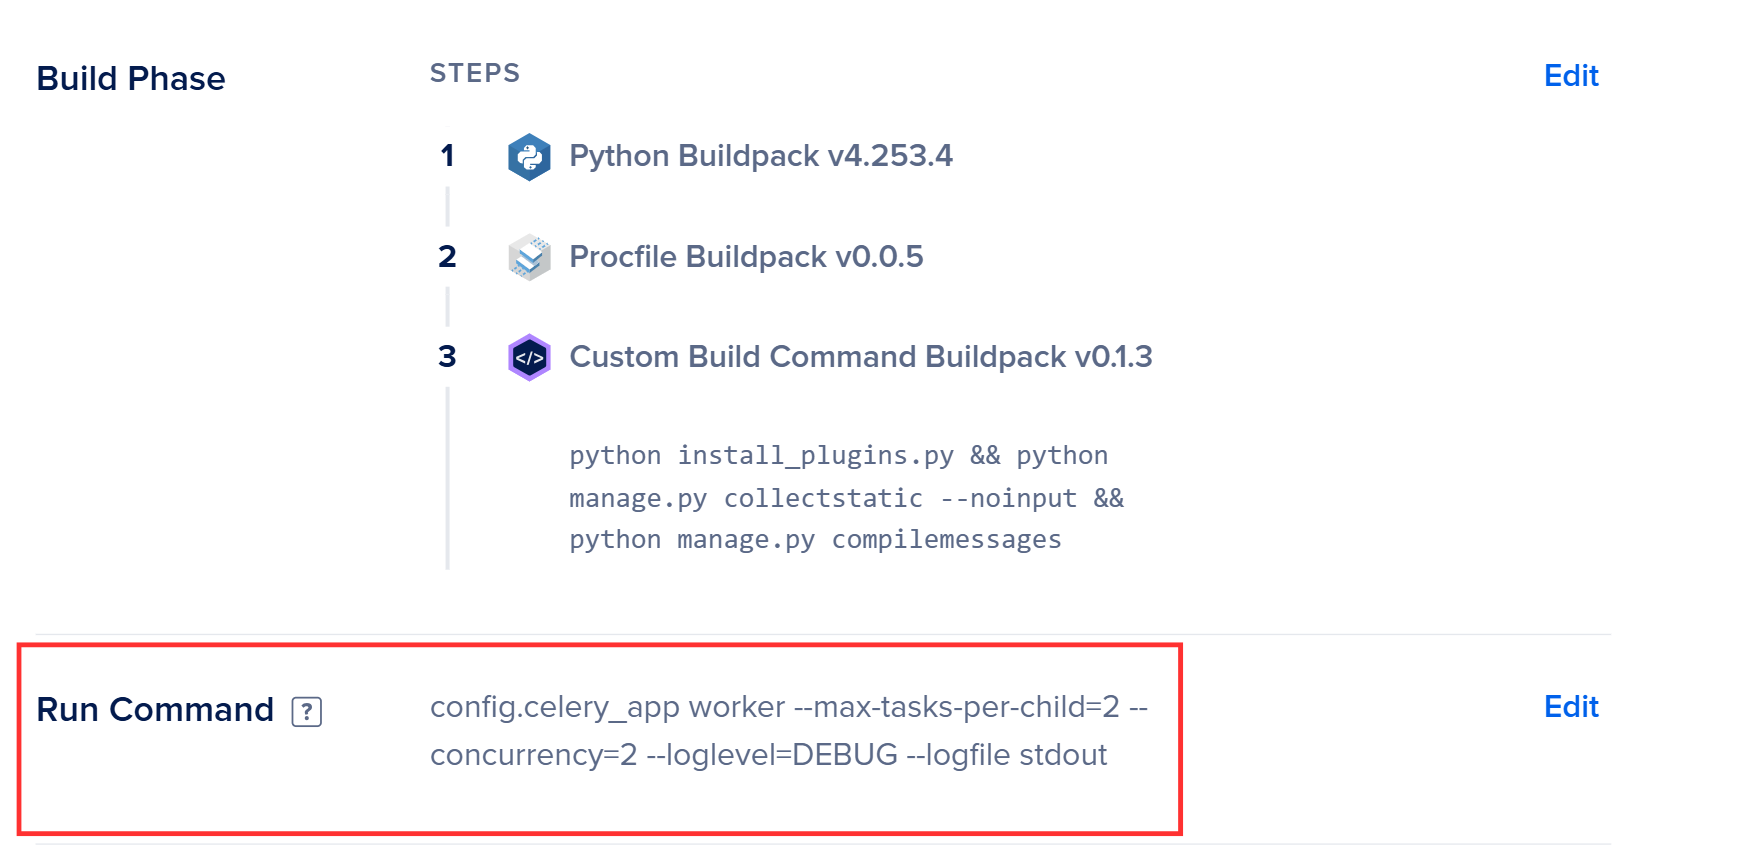Click step number 2 in build steps
Image resolution: width=1761 pixels, height=854 pixels.
click(x=447, y=257)
